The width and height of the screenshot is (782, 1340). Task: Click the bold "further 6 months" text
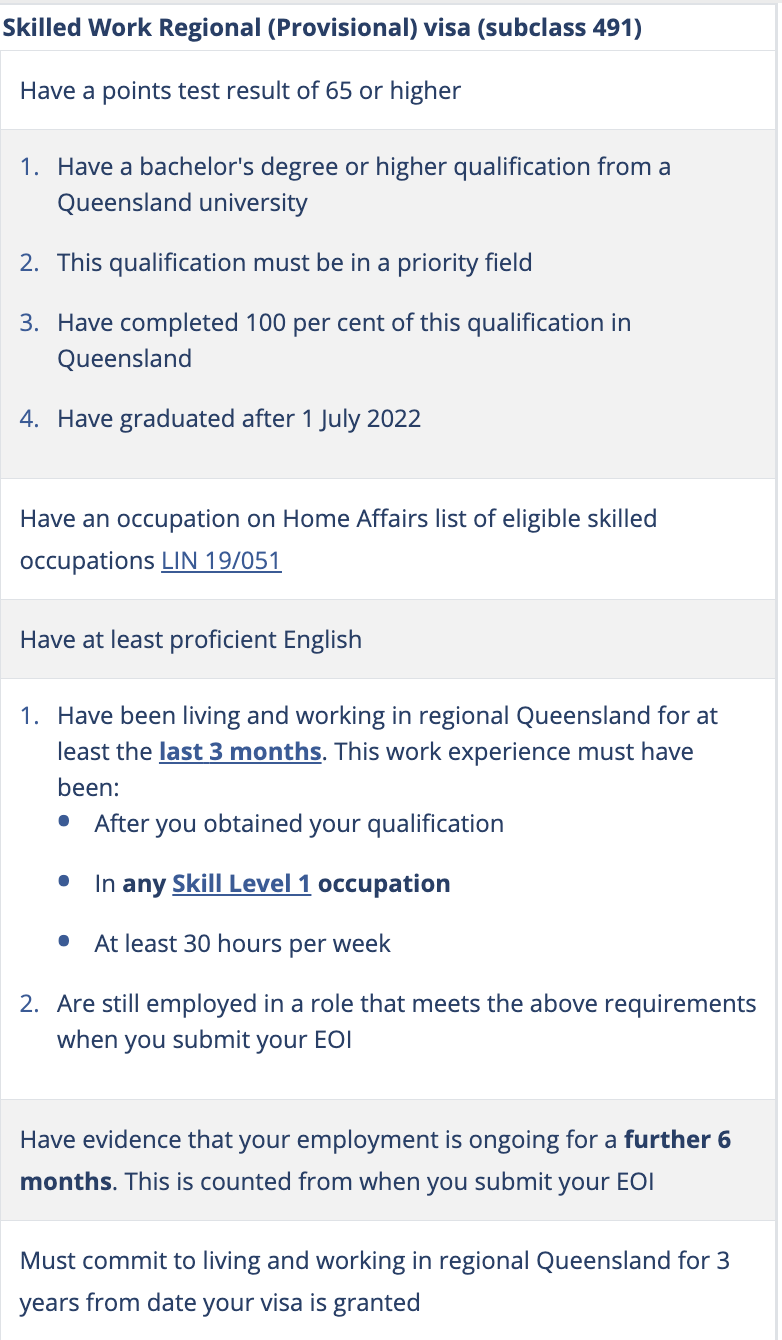[677, 1140]
